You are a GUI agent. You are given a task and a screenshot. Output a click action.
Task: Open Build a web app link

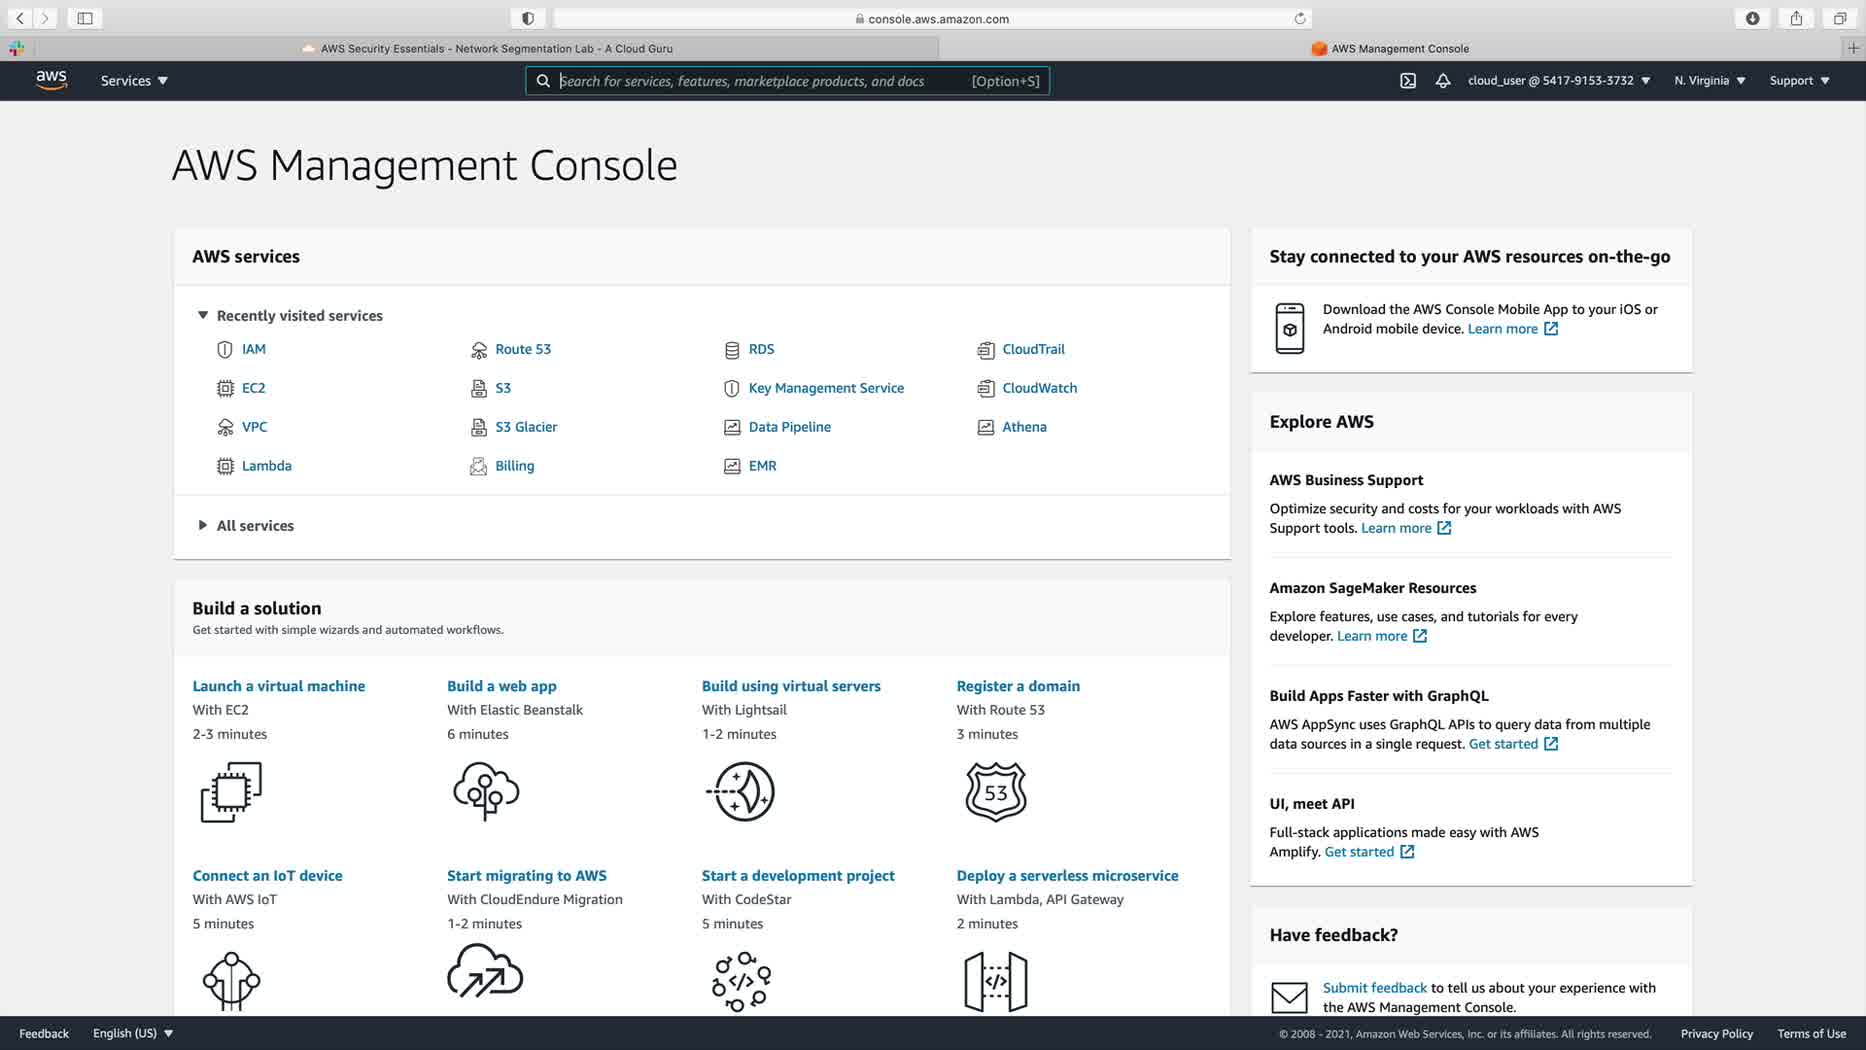coord(502,686)
